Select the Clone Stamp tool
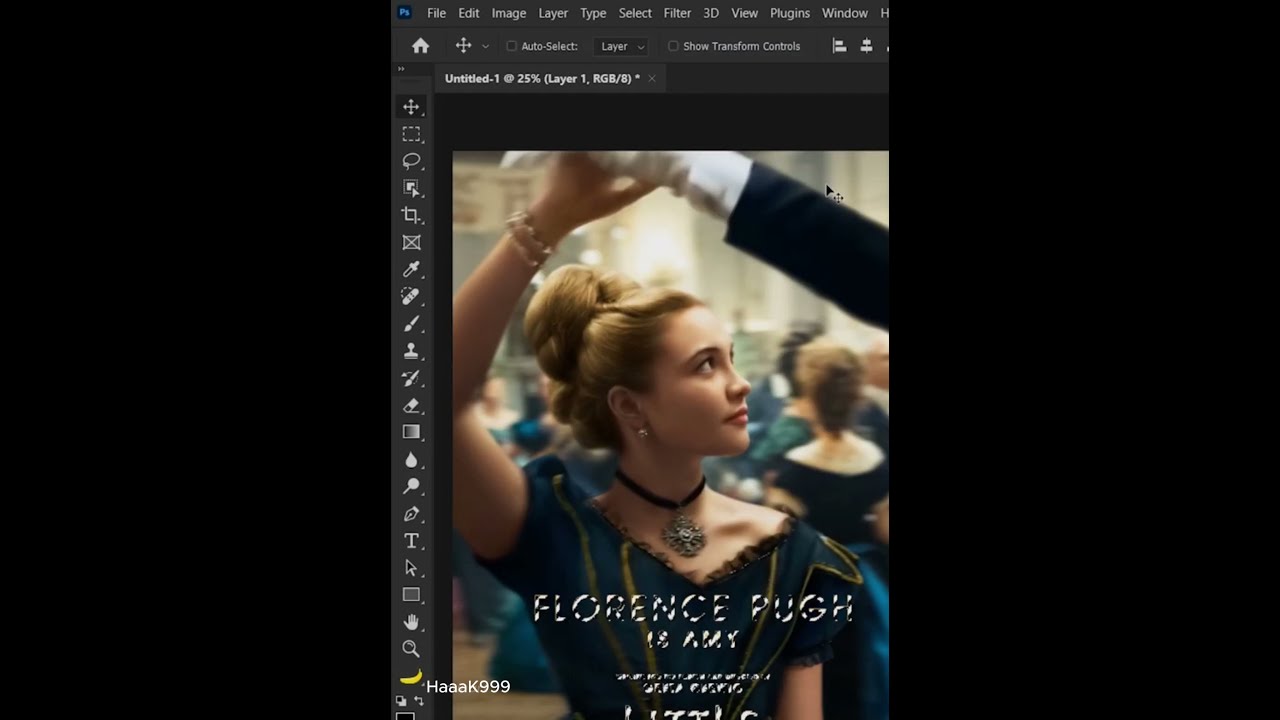This screenshot has height=720, width=1280. click(x=411, y=351)
